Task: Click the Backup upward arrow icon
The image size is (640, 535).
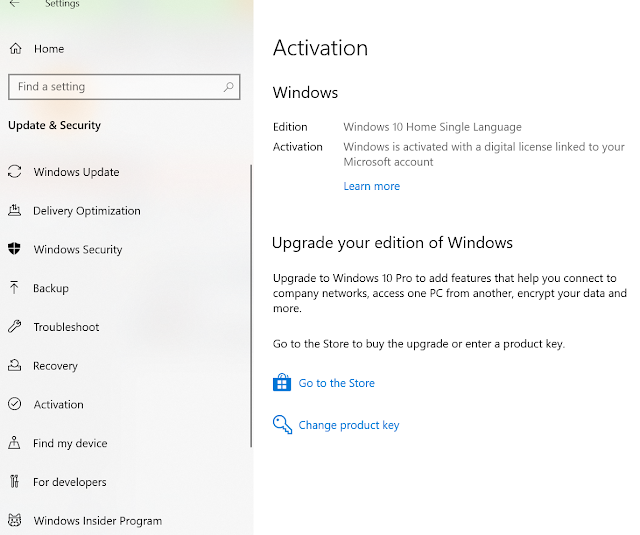Action: tap(14, 288)
